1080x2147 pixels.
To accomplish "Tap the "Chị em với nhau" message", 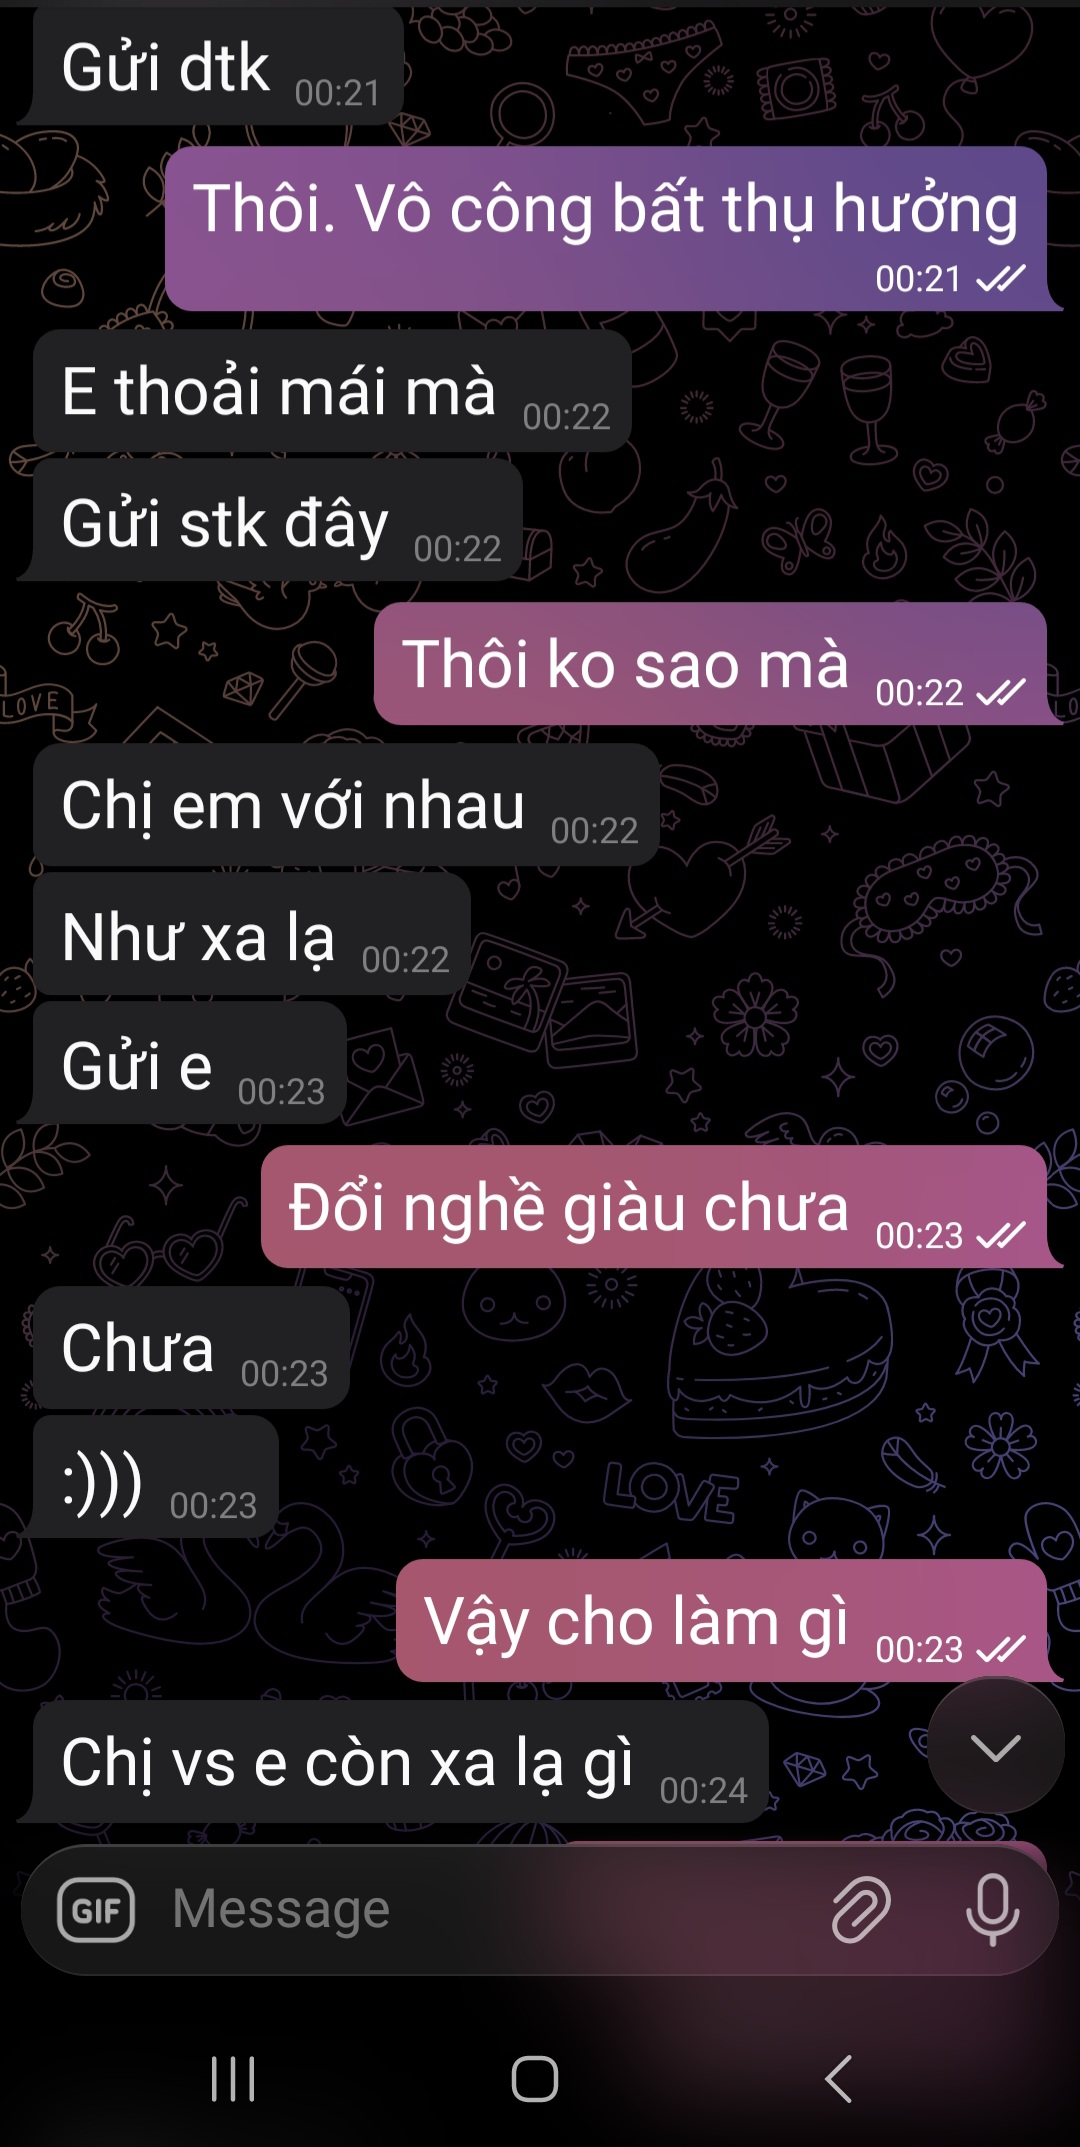I will click(x=346, y=805).
